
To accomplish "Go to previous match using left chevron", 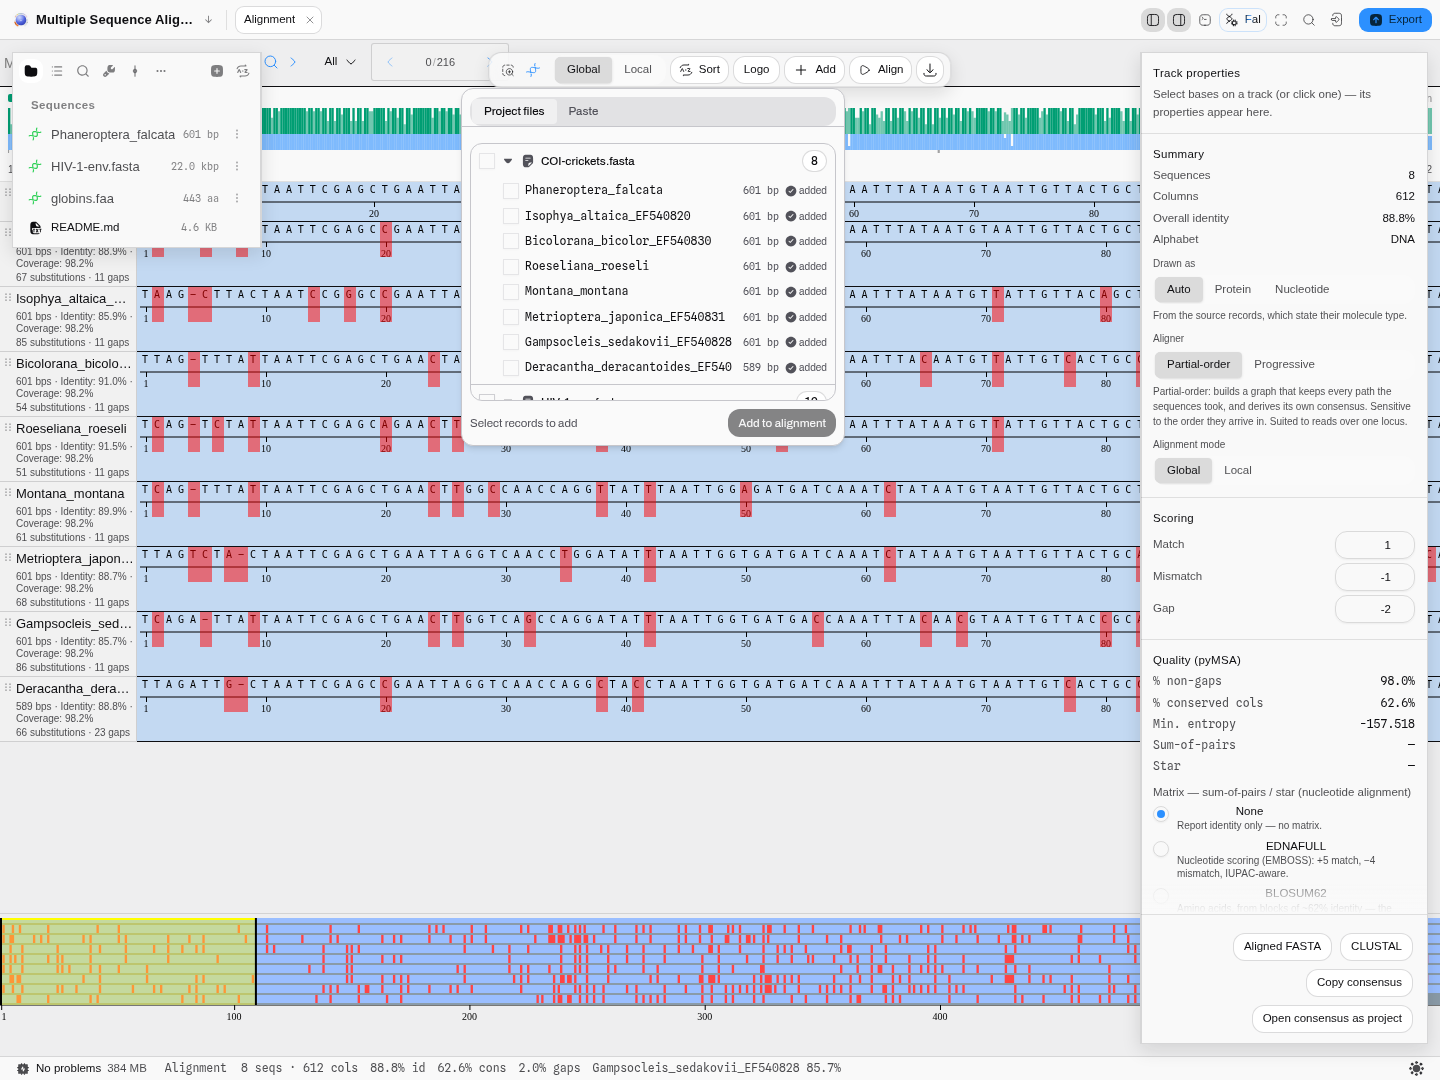I will pyautogui.click(x=390, y=62).
